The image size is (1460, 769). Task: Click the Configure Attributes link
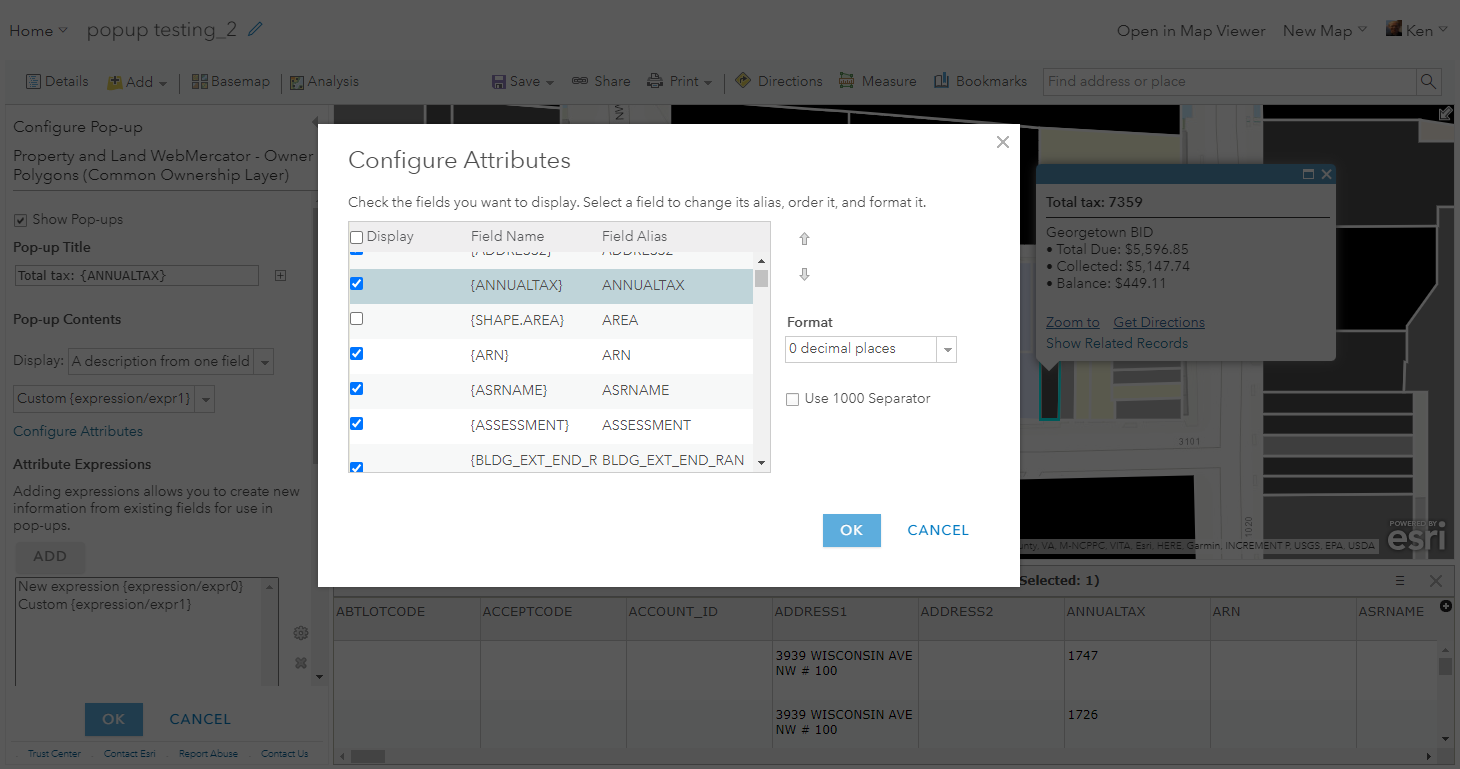pos(78,431)
